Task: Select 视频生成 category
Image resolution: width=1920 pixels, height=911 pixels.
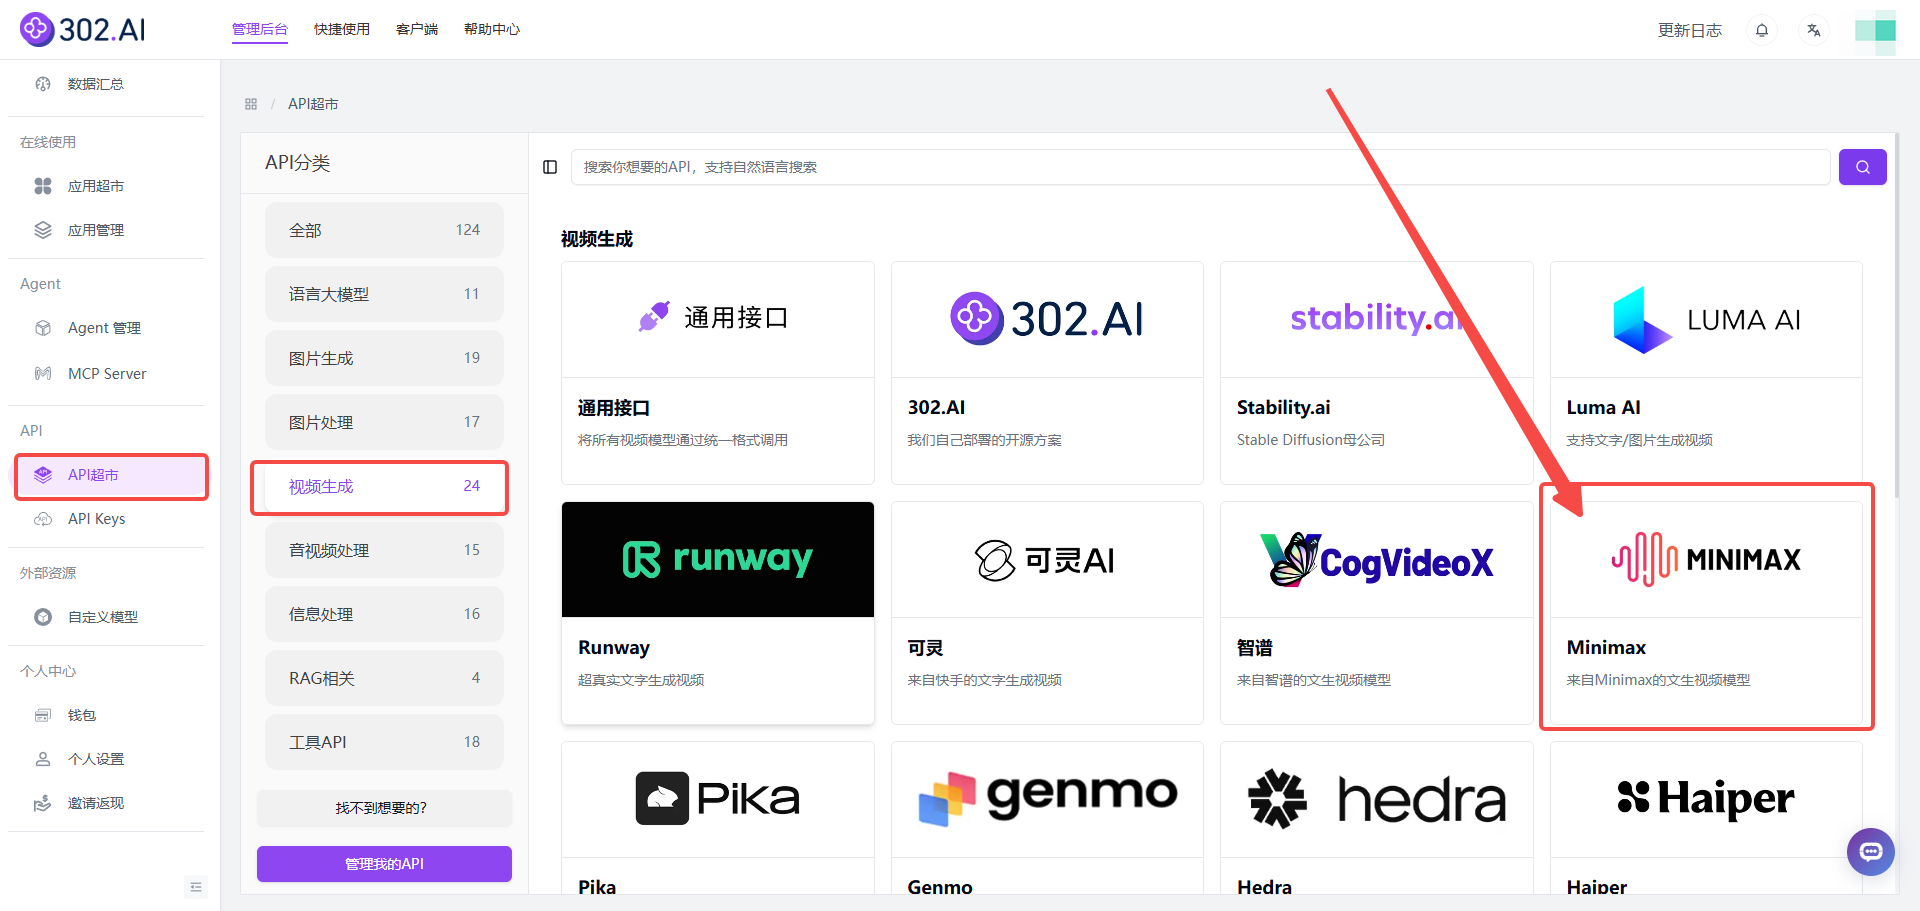Action: [x=384, y=486]
